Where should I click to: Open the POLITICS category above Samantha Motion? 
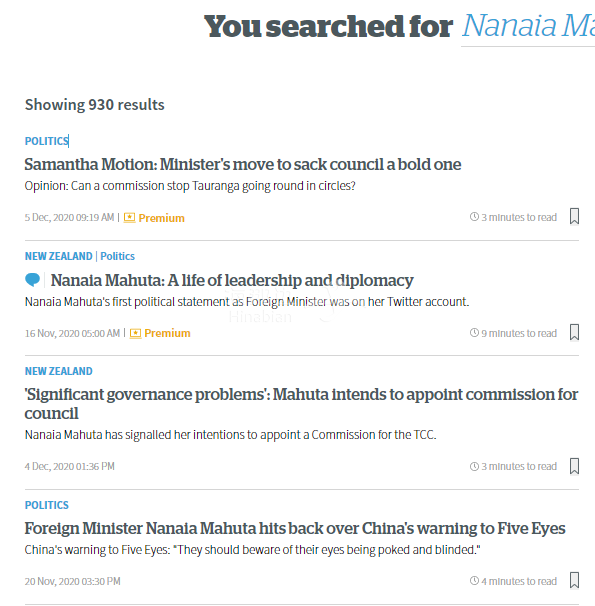[x=47, y=141]
